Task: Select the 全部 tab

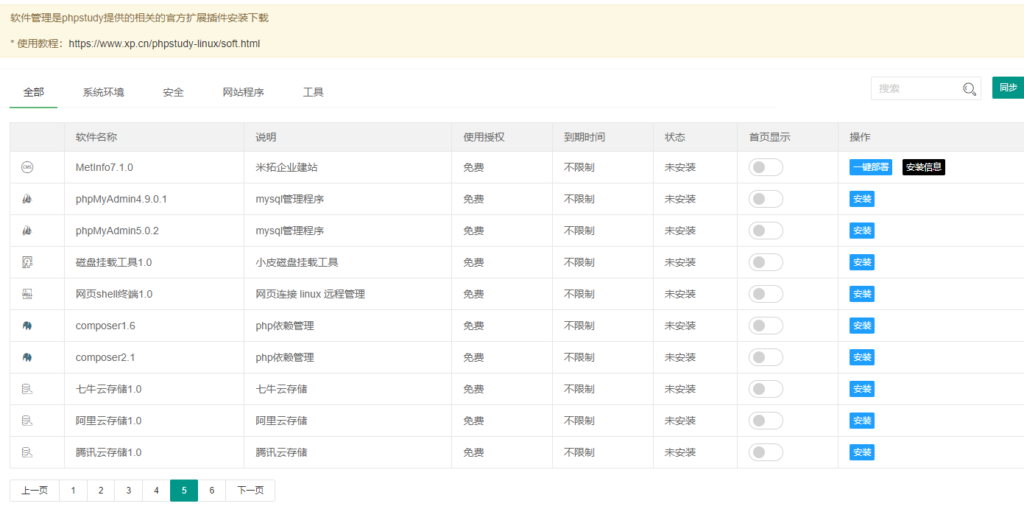Action: pyautogui.click(x=34, y=92)
